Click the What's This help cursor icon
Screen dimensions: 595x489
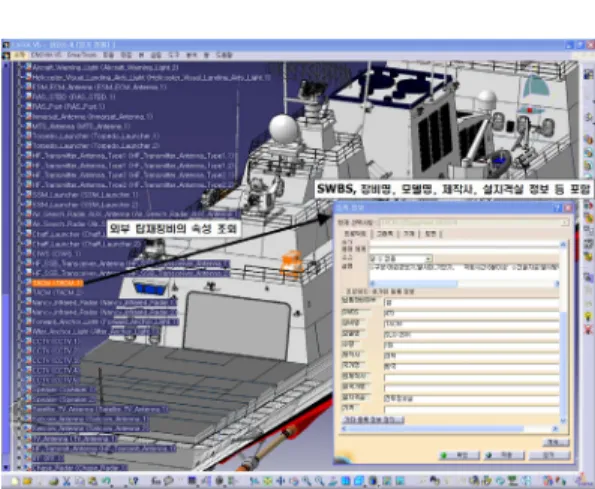point(133,481)
